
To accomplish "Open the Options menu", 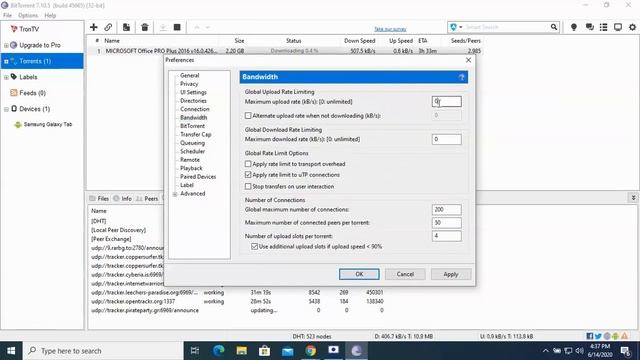I will pyautogui.click(x=28, y=15).
